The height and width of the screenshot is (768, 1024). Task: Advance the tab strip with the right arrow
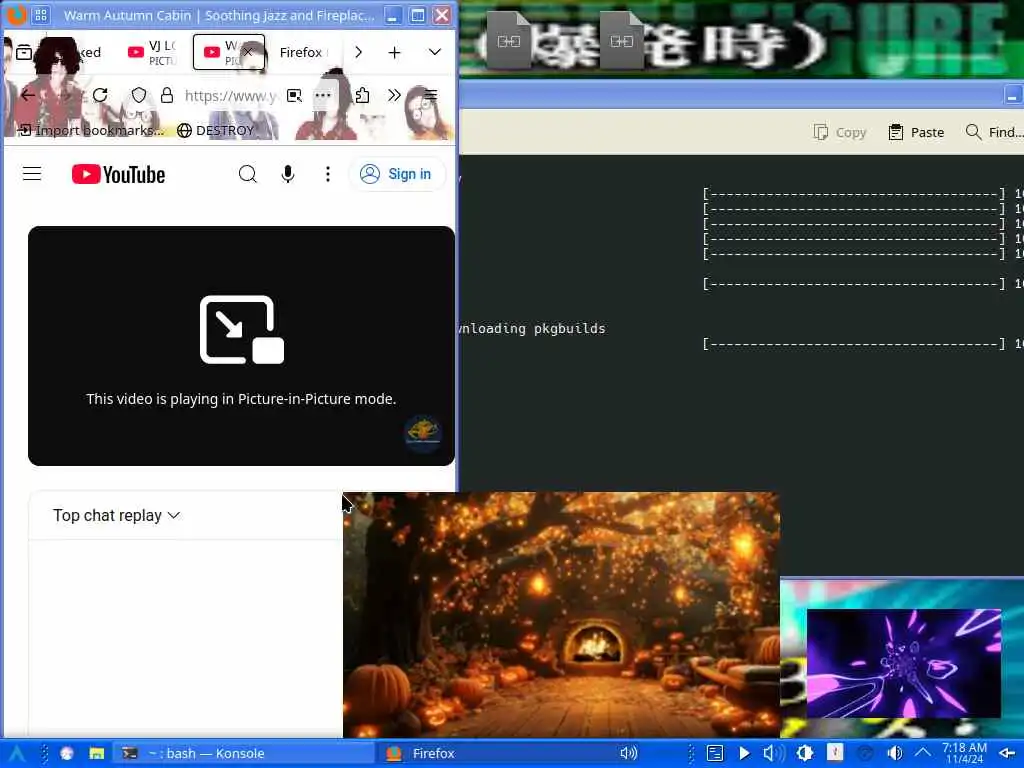pyautogui.click(x=359, y=52)
